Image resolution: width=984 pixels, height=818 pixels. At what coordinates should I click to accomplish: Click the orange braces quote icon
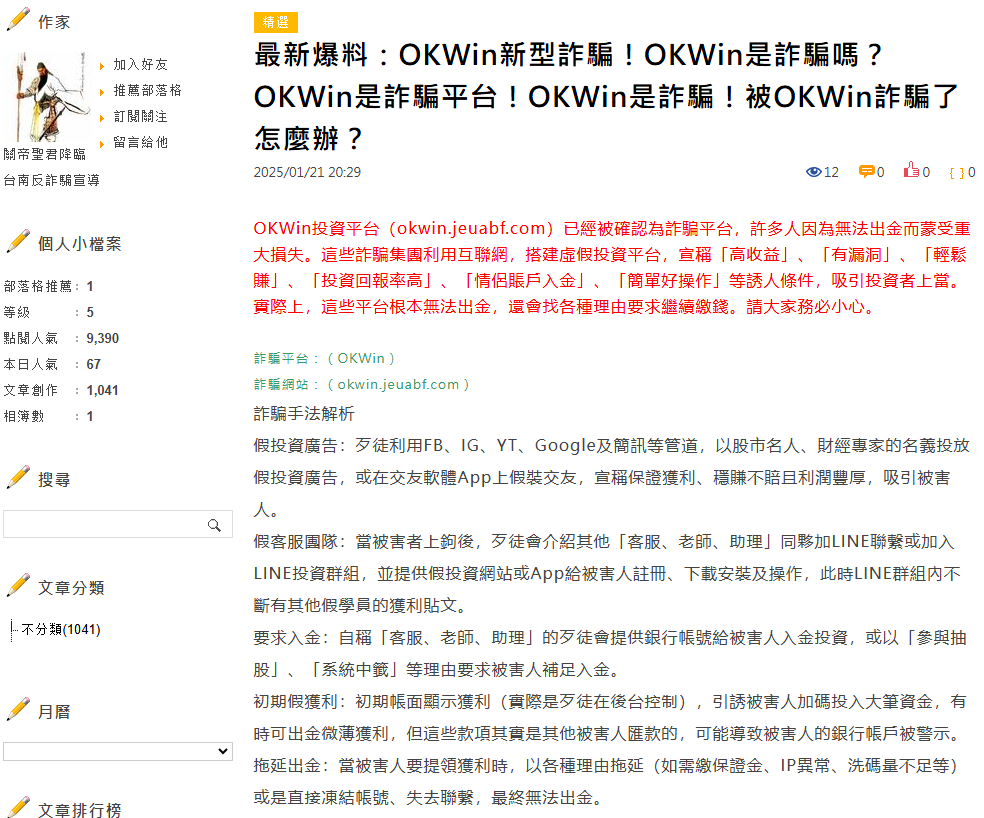[957, 173]
